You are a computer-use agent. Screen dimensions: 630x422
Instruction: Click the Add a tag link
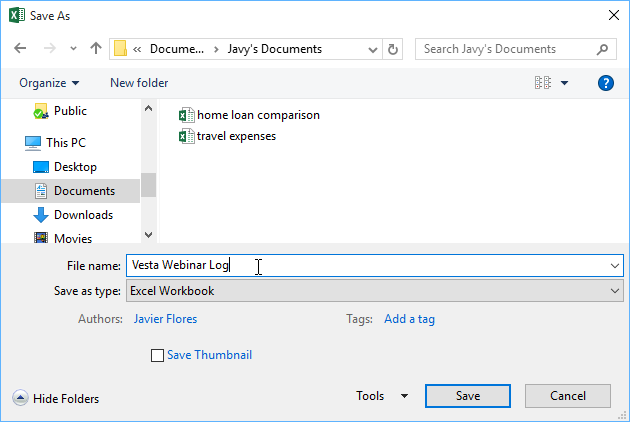409,319
